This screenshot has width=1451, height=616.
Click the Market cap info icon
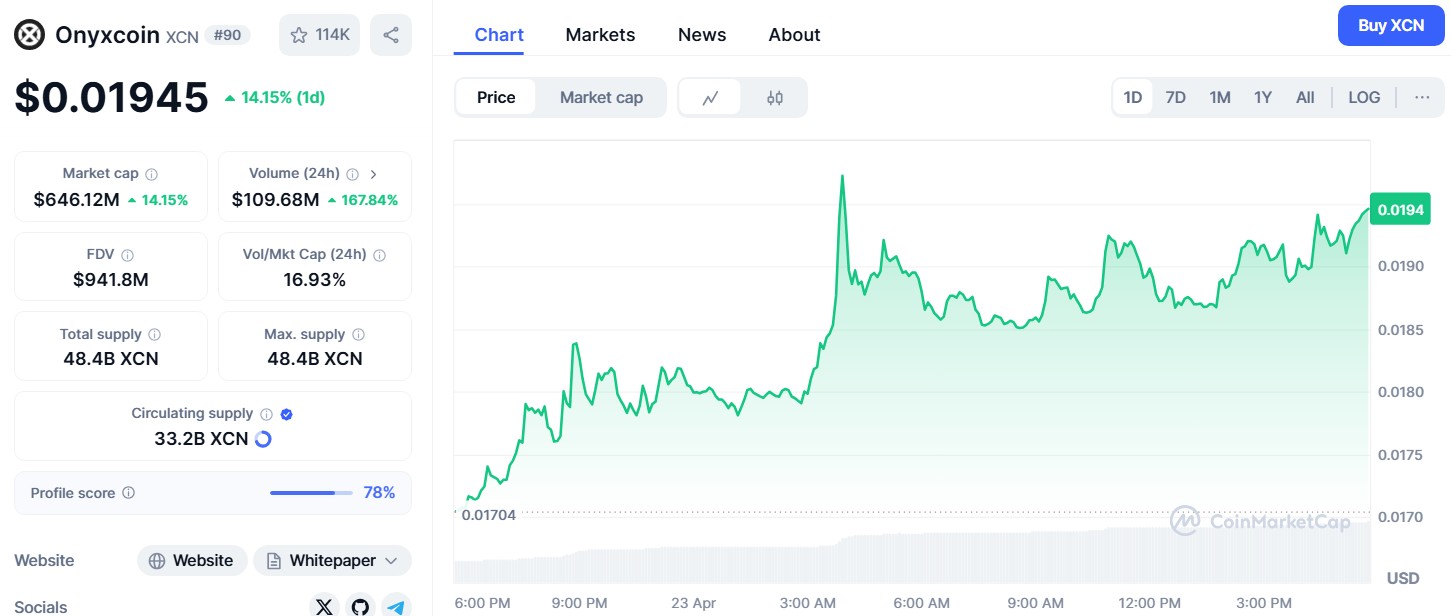(151, 174)
